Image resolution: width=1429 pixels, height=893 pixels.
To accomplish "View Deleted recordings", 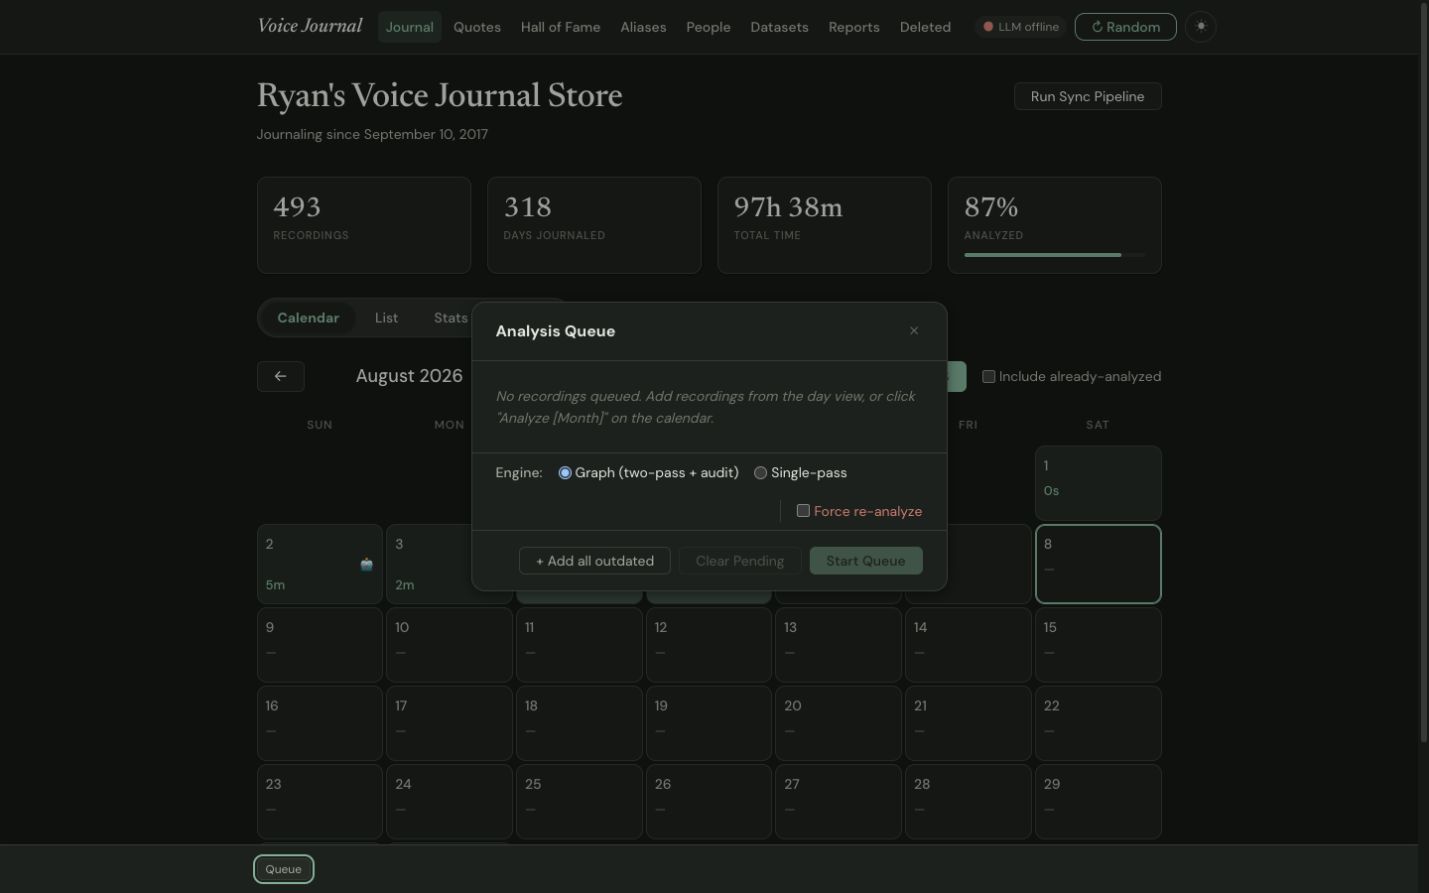I will [x=925, y=27].
